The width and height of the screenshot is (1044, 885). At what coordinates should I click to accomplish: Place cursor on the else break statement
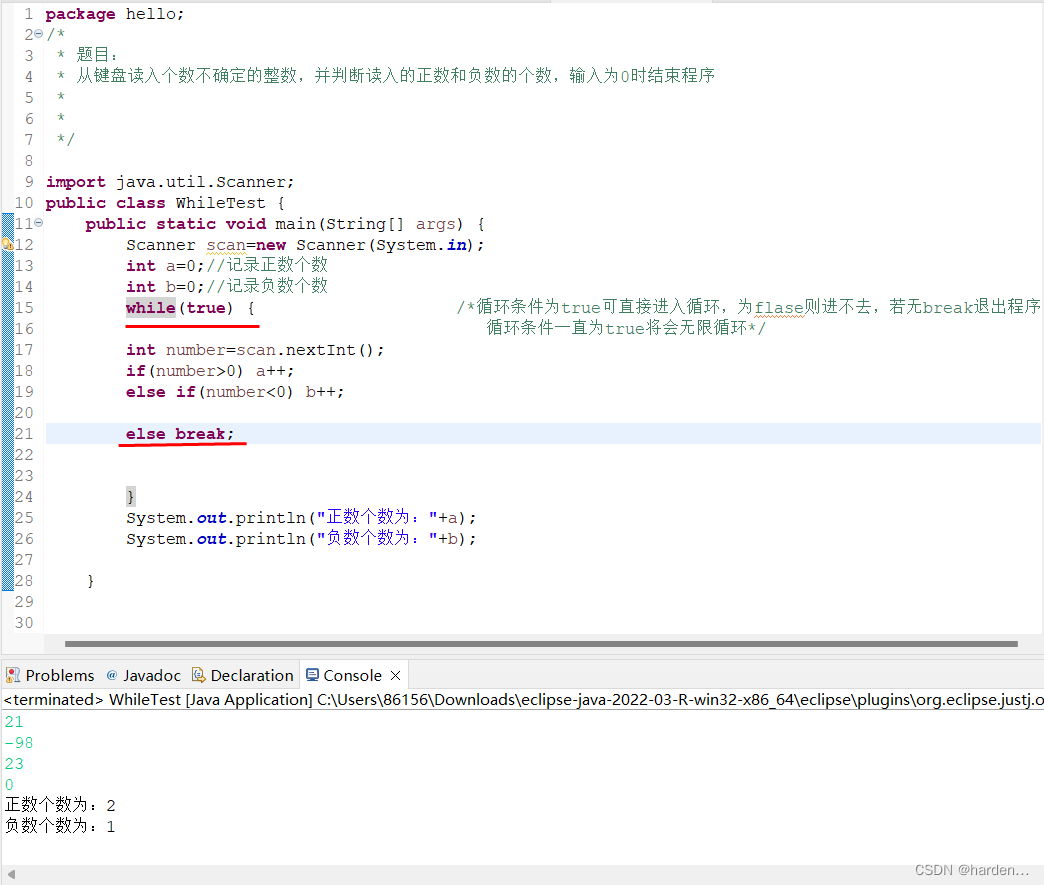[x=182, y=434]
